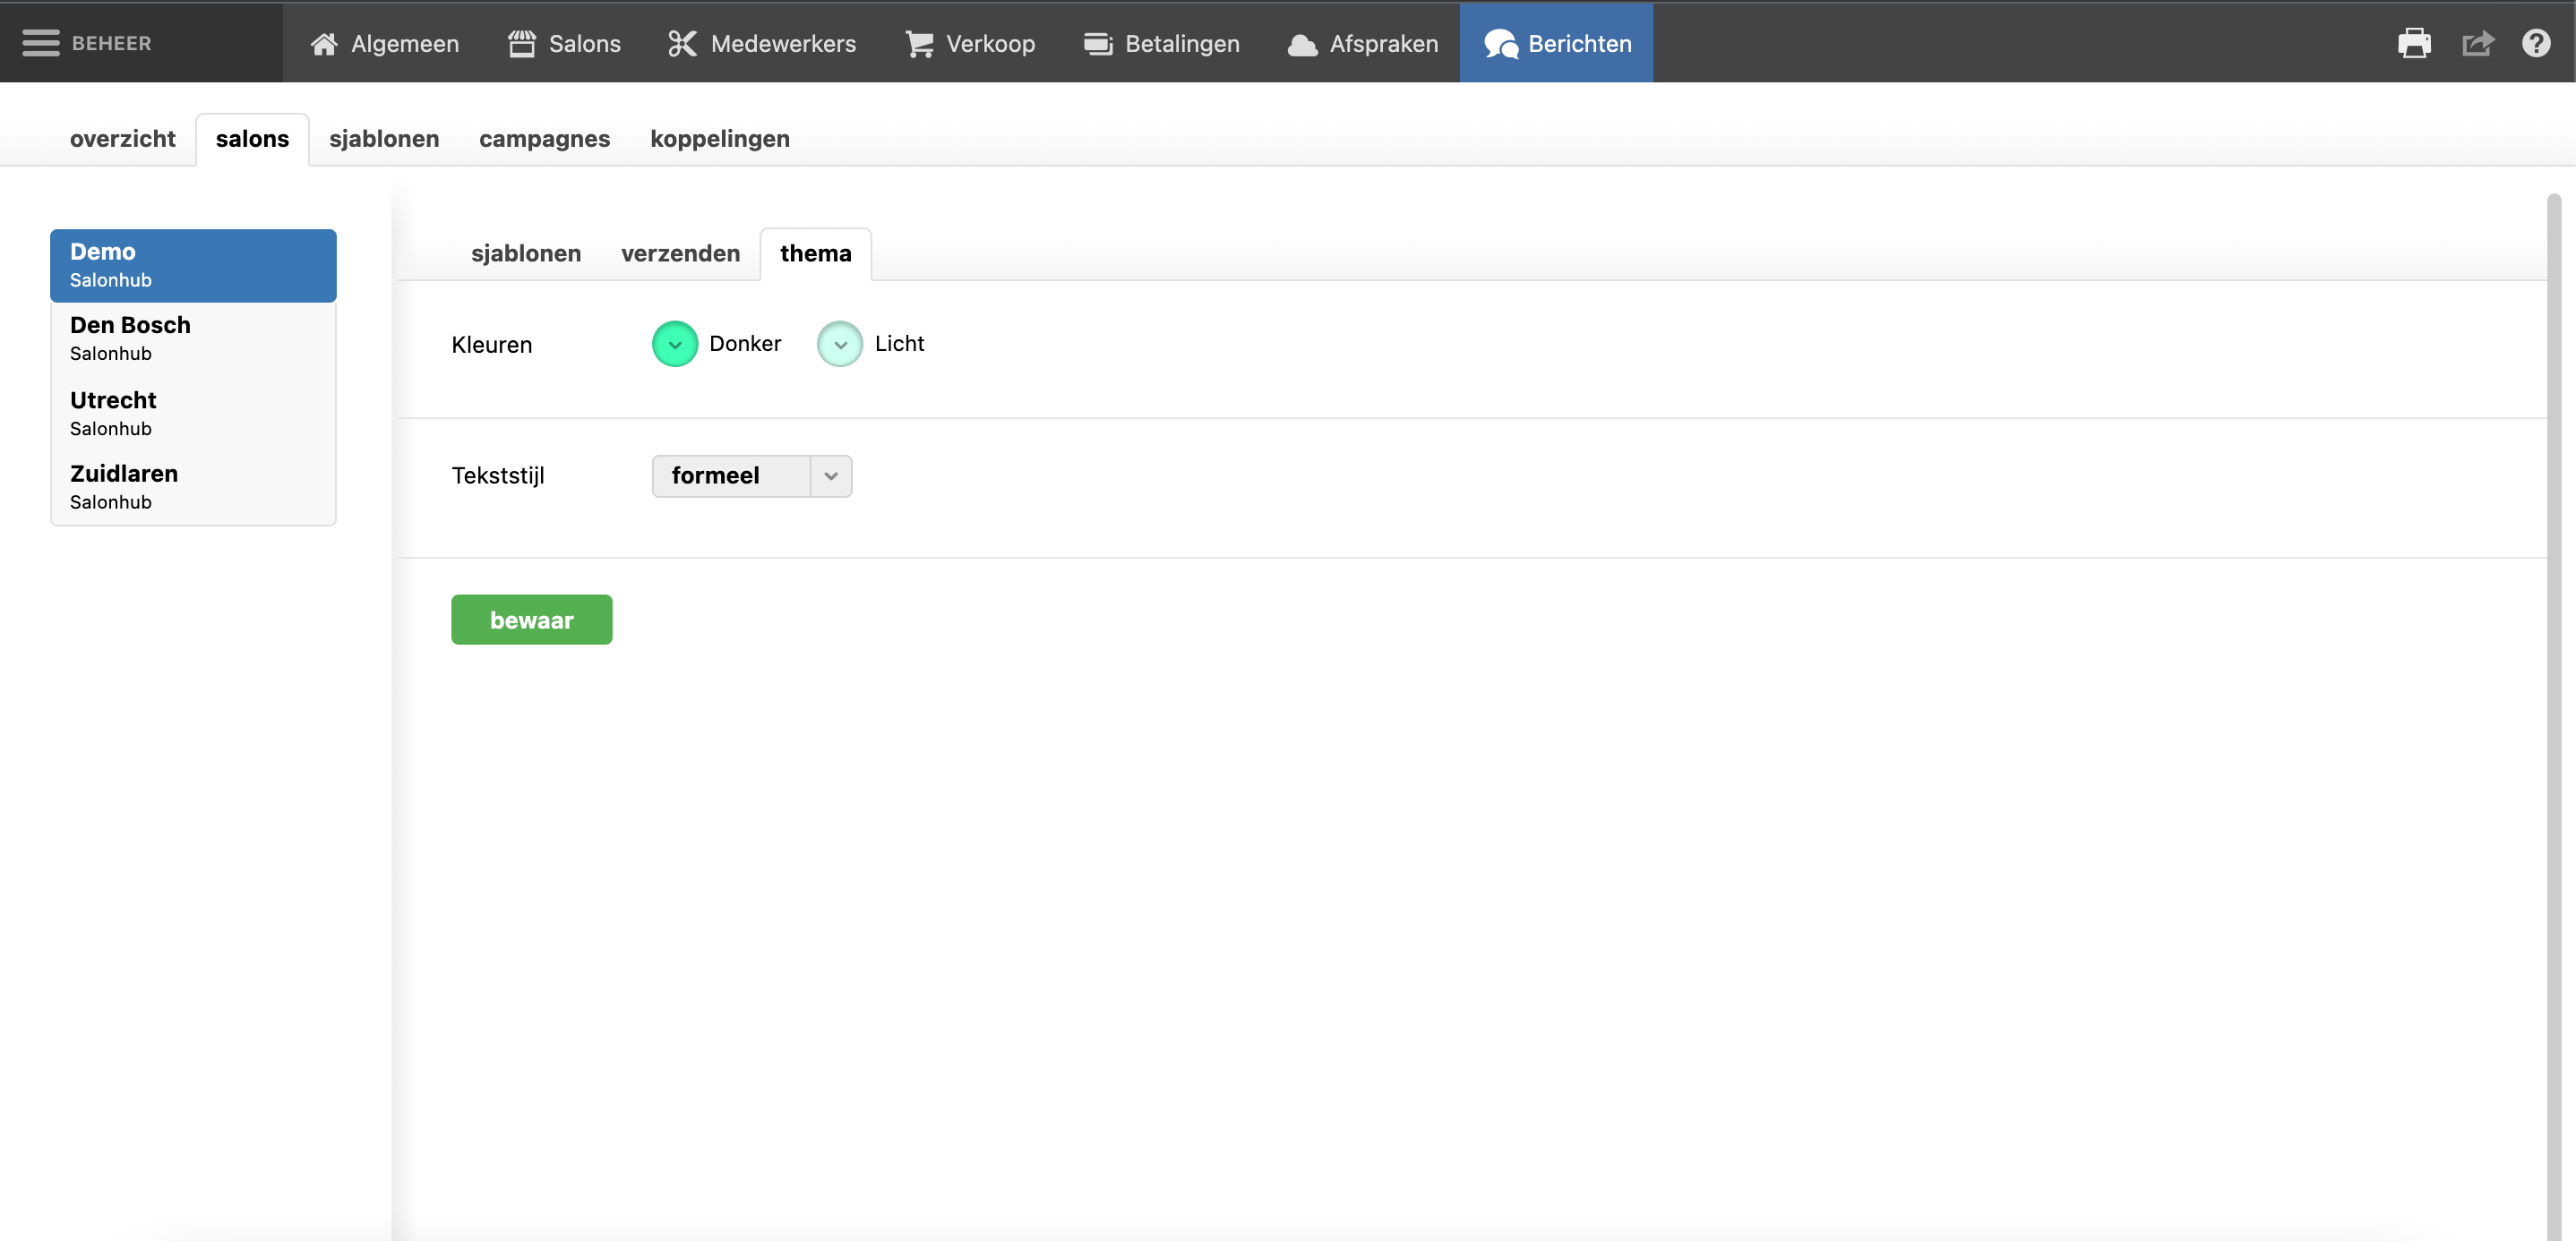
Task: Click the scissors icon for Medewerkers
Action: pyautogui.click(x=682, y=44)
